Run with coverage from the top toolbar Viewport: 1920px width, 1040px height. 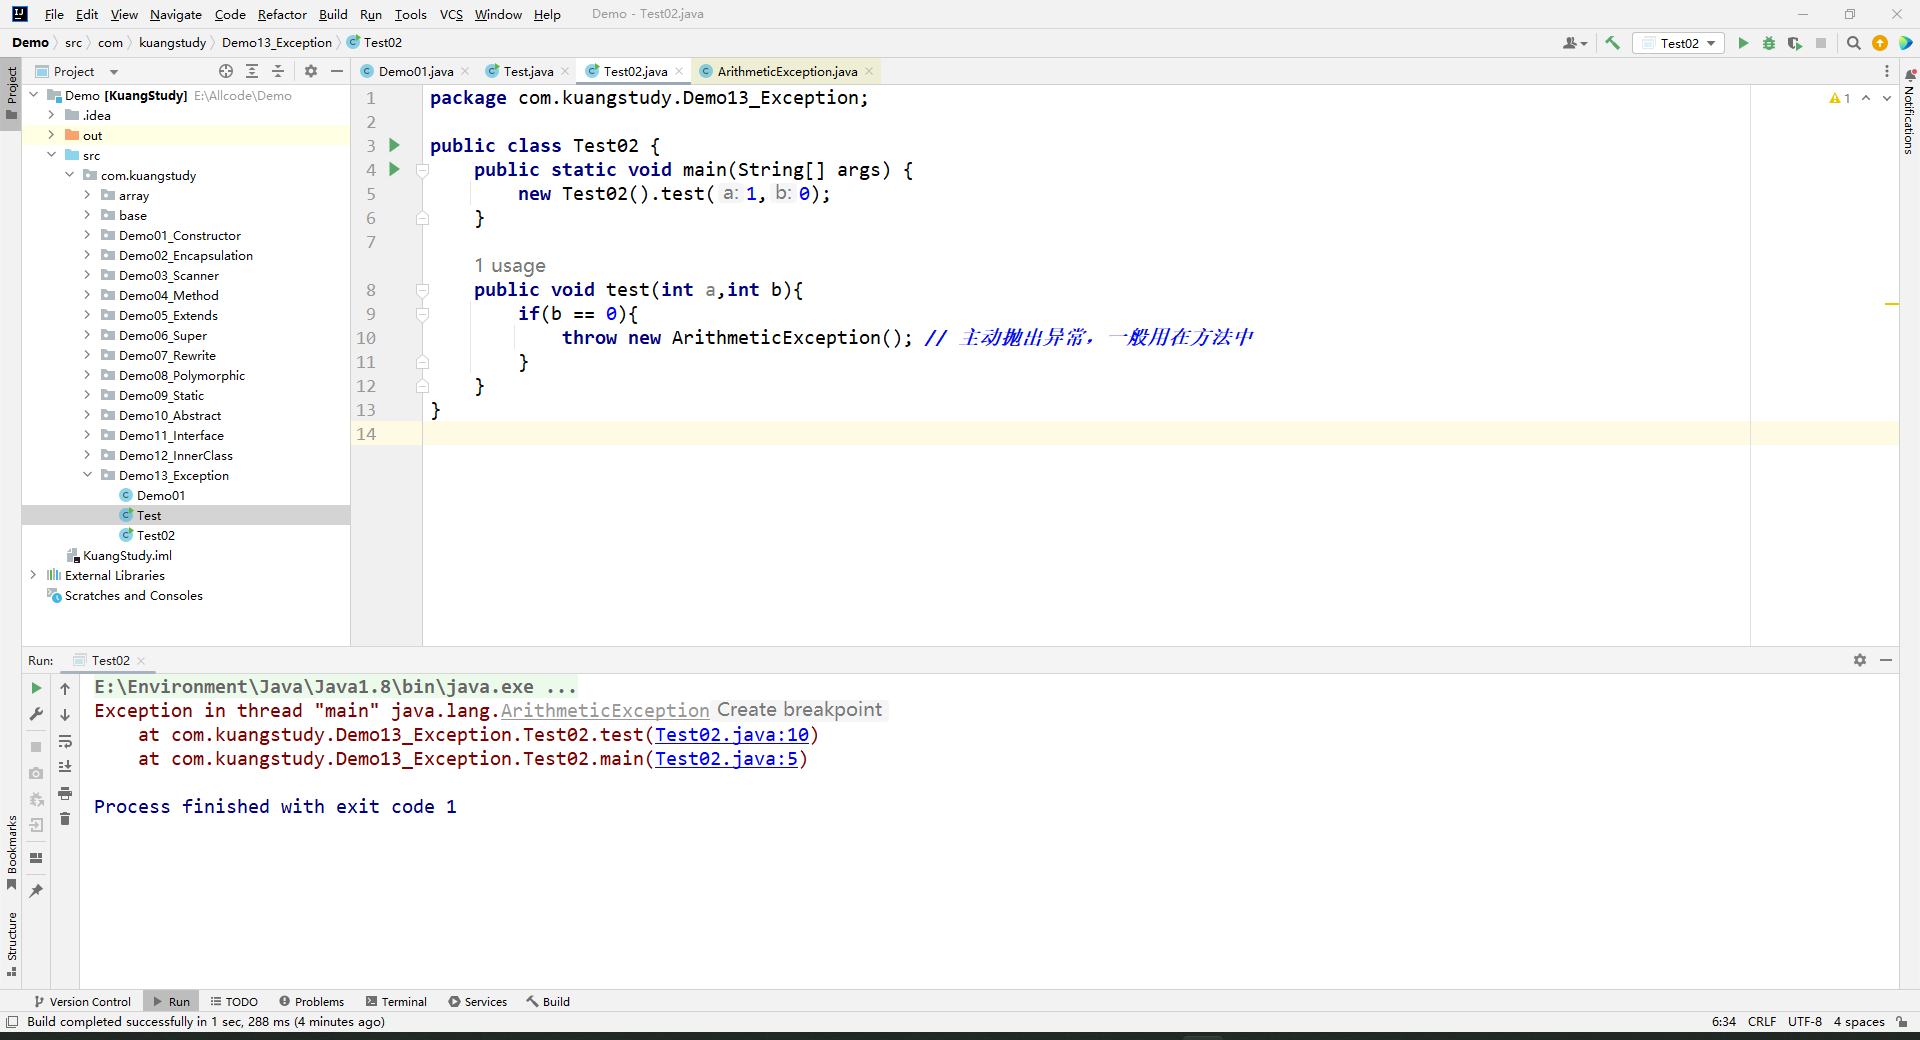1795,43
